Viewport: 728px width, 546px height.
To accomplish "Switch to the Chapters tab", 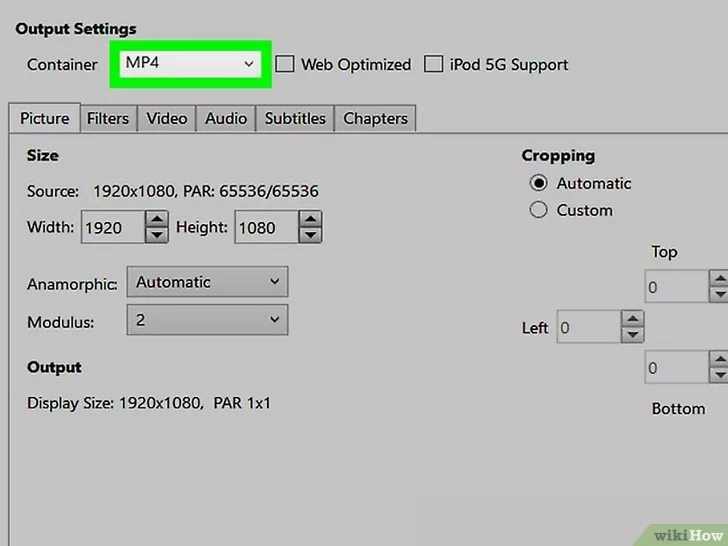I will point(375,119).
